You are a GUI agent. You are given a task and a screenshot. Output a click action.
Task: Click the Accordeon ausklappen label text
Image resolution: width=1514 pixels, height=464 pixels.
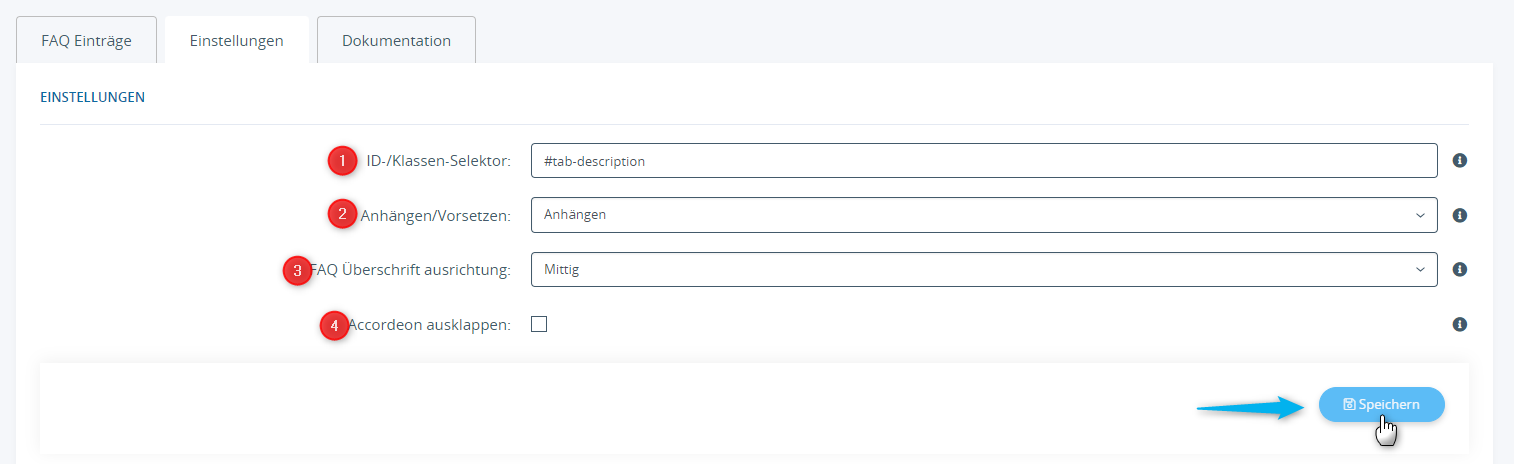tap(430, 324)
